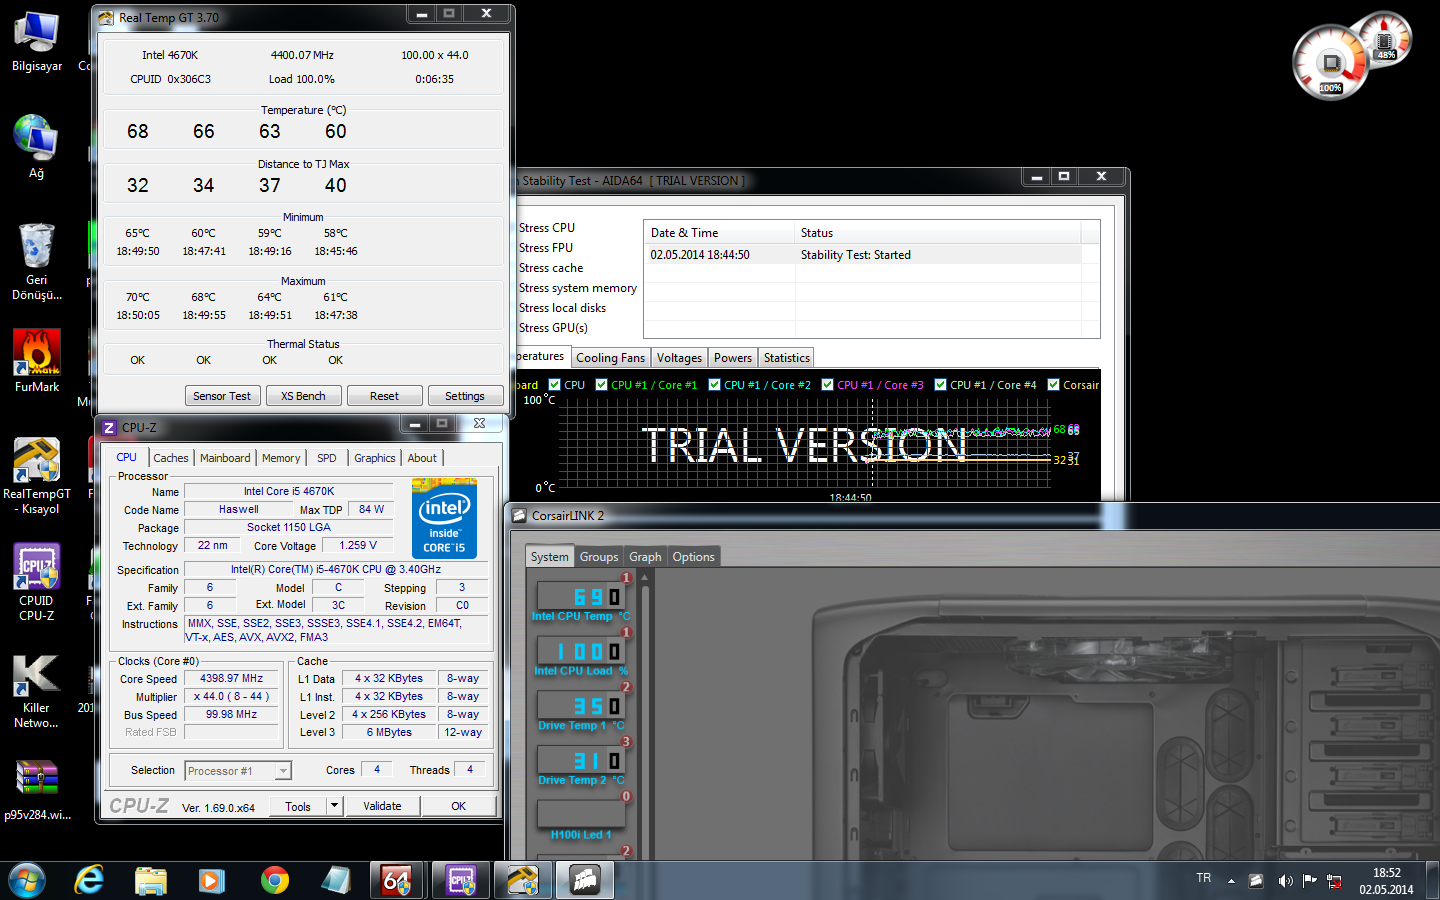Switch to AIDA64 taskbar button
Image resolution: width=1440 pixels, height=900 pixels.
(397, 880)
